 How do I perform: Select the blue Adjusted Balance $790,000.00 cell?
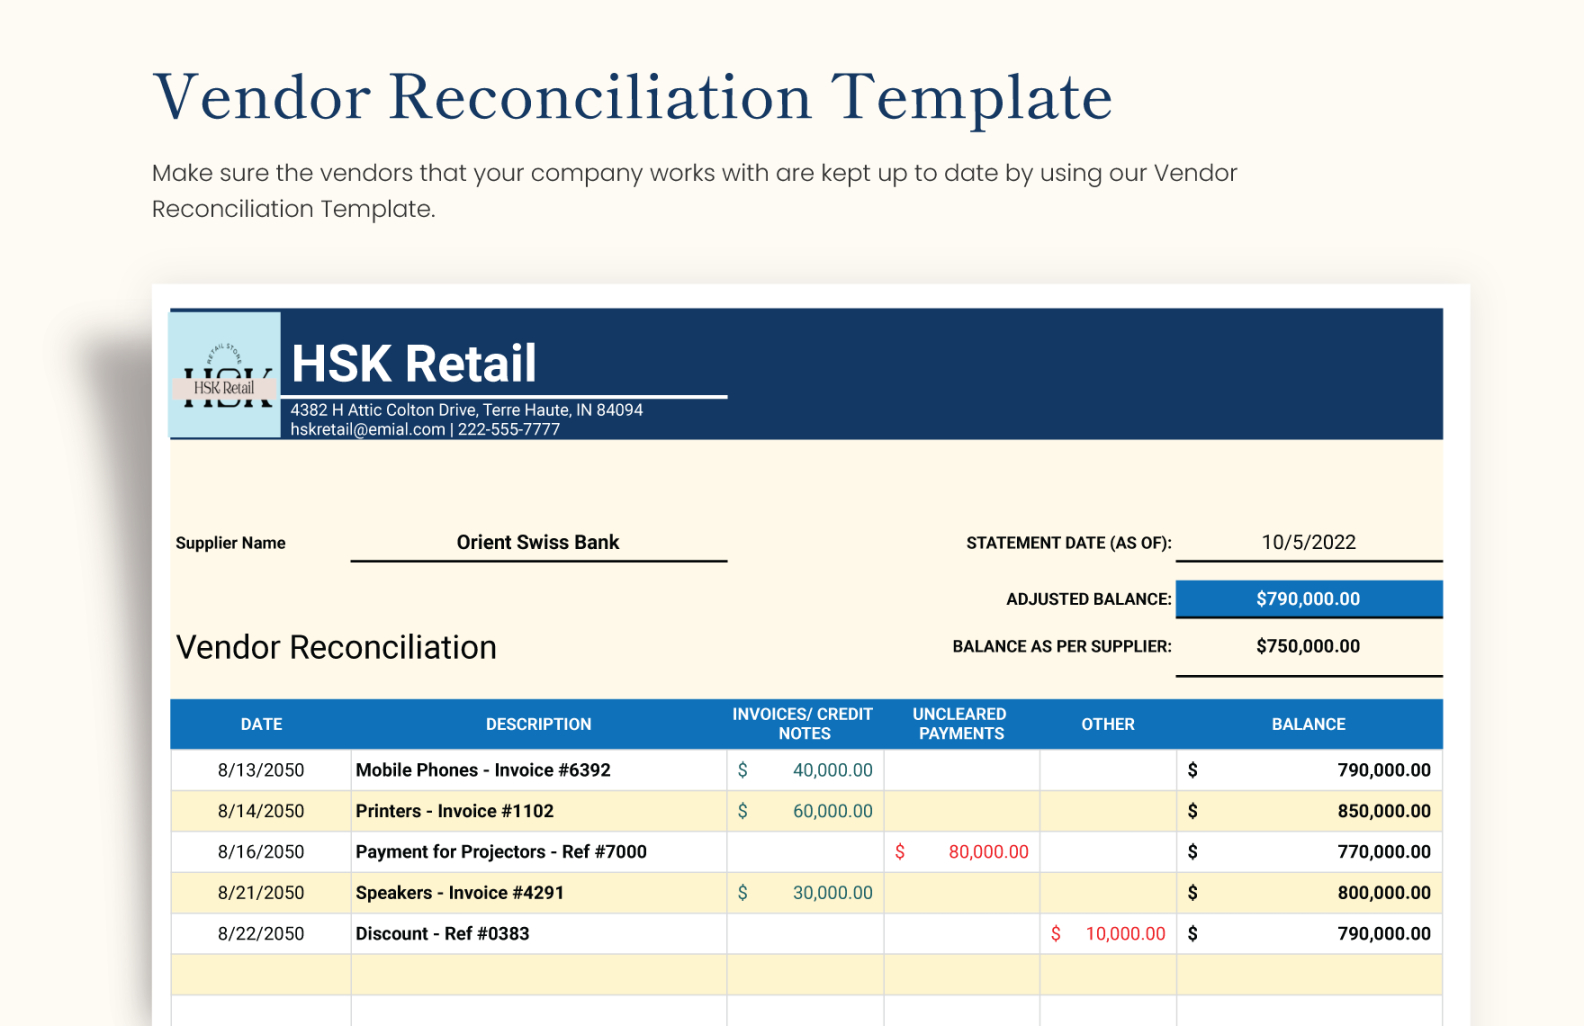(1308, 599)
